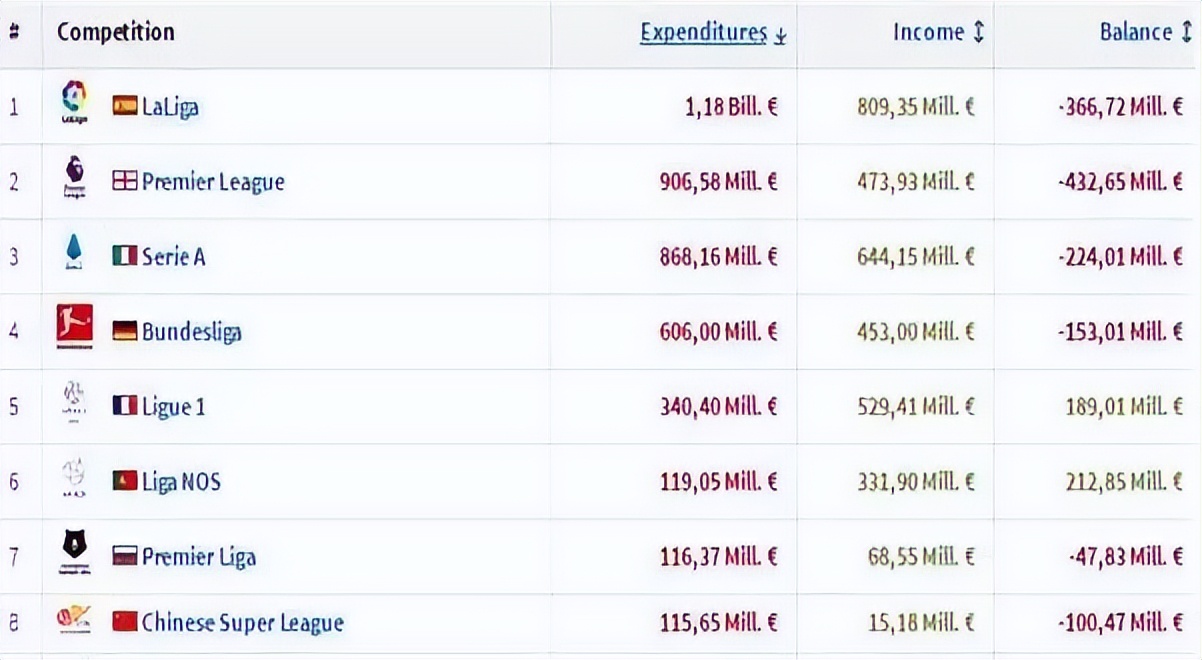Click the LaLiga league logo icon
The width and height of the screenshot is (1202, 660).
pyautogui.click(x=74, y=102)
